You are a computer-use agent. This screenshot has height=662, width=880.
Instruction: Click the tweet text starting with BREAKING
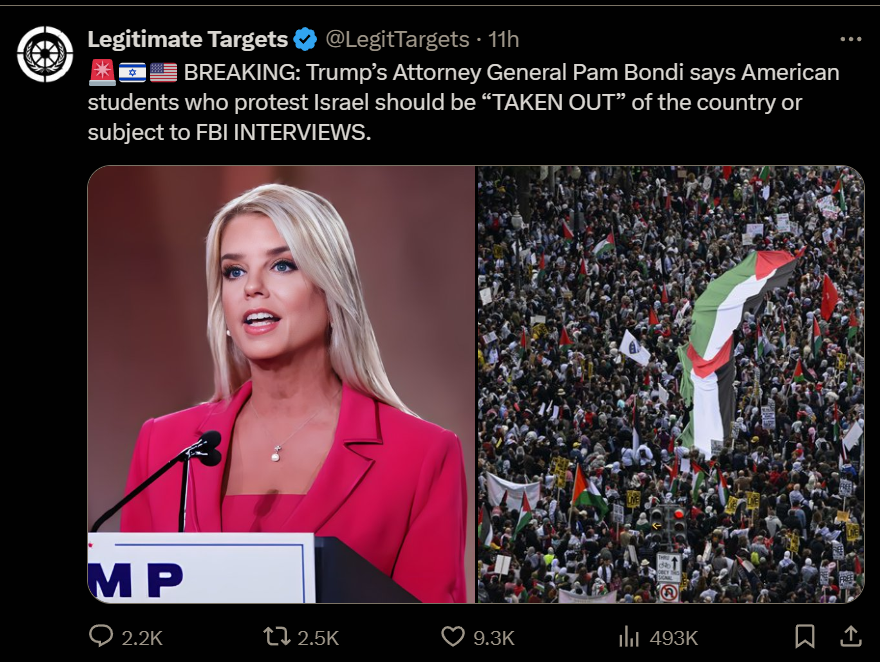464,102
